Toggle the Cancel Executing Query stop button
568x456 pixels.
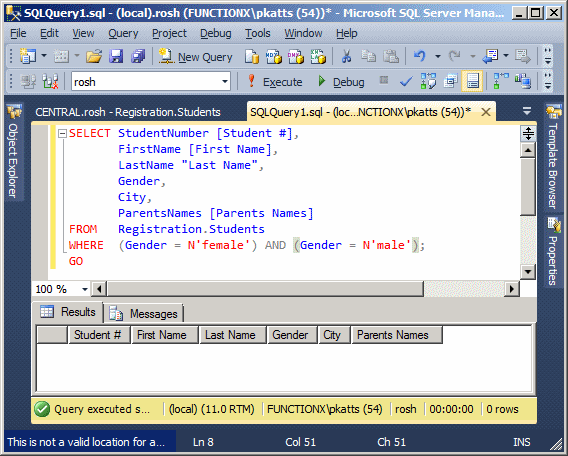384,80
